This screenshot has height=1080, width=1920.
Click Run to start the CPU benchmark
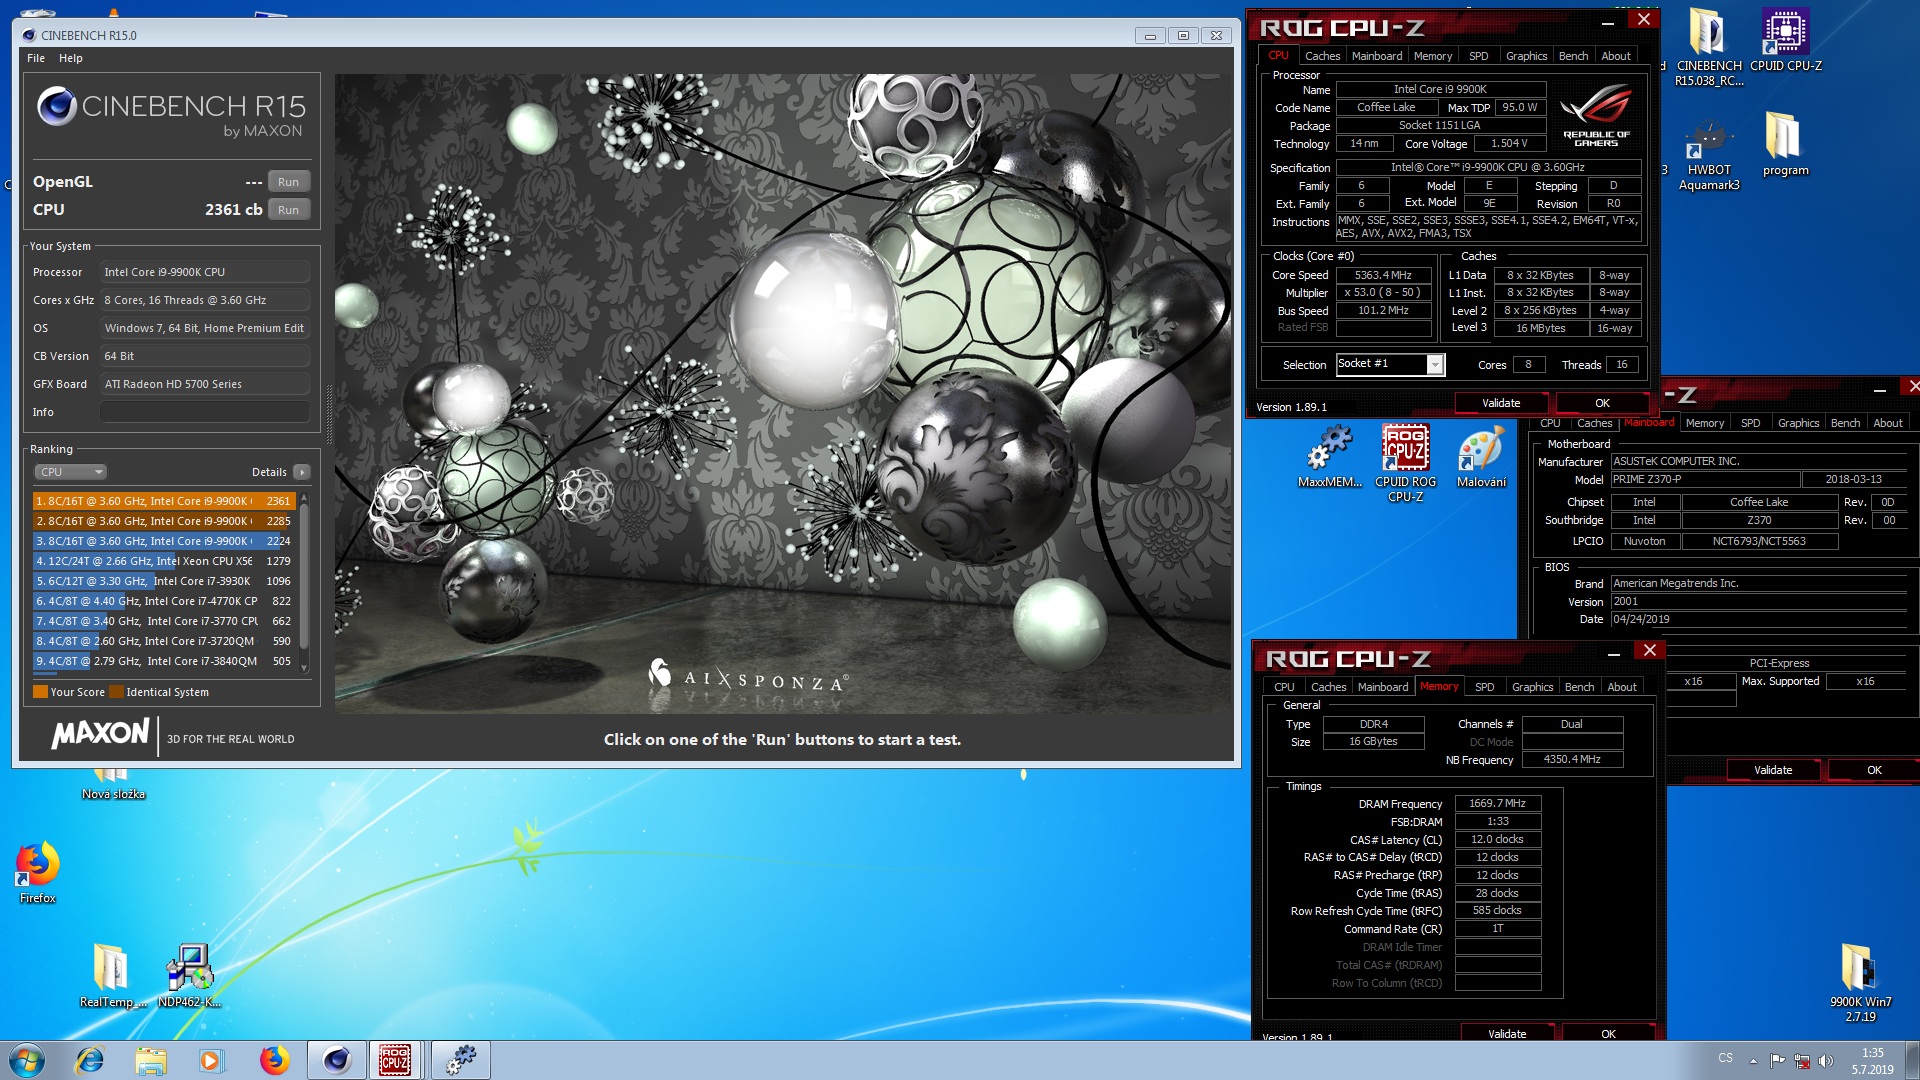coord(288,209)
